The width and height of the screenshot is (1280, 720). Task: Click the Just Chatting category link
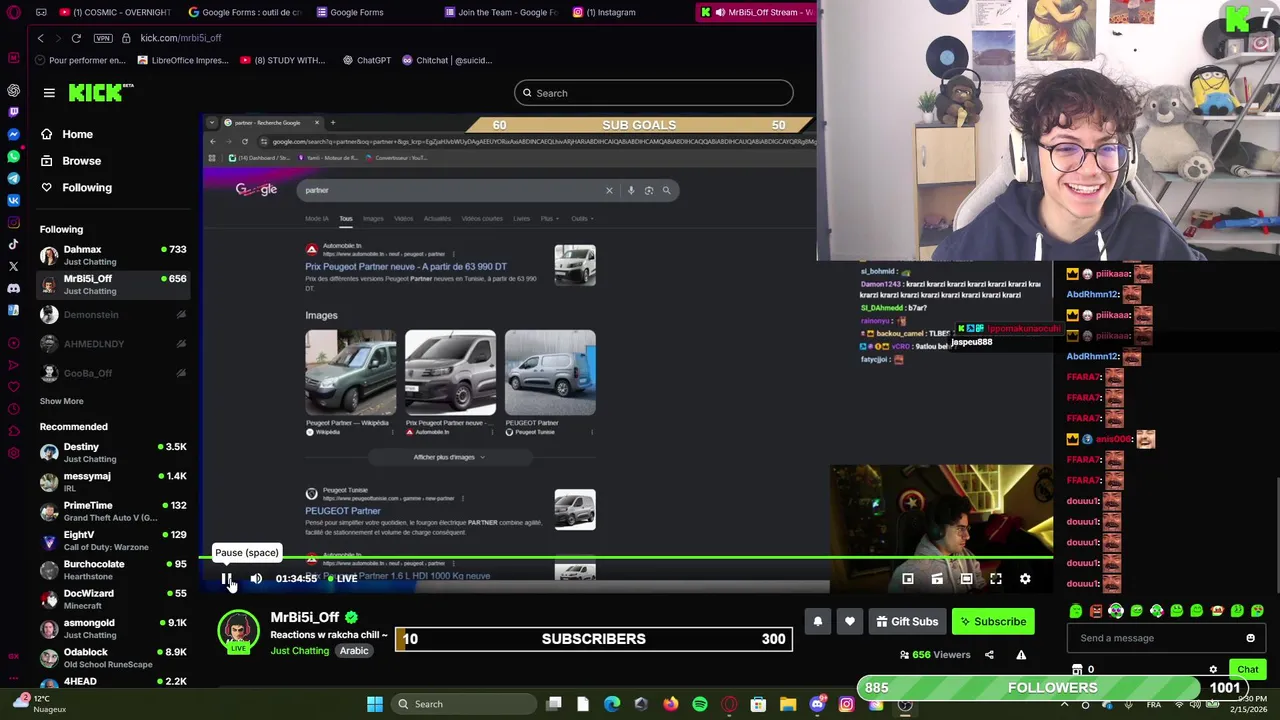coord(299,651)
